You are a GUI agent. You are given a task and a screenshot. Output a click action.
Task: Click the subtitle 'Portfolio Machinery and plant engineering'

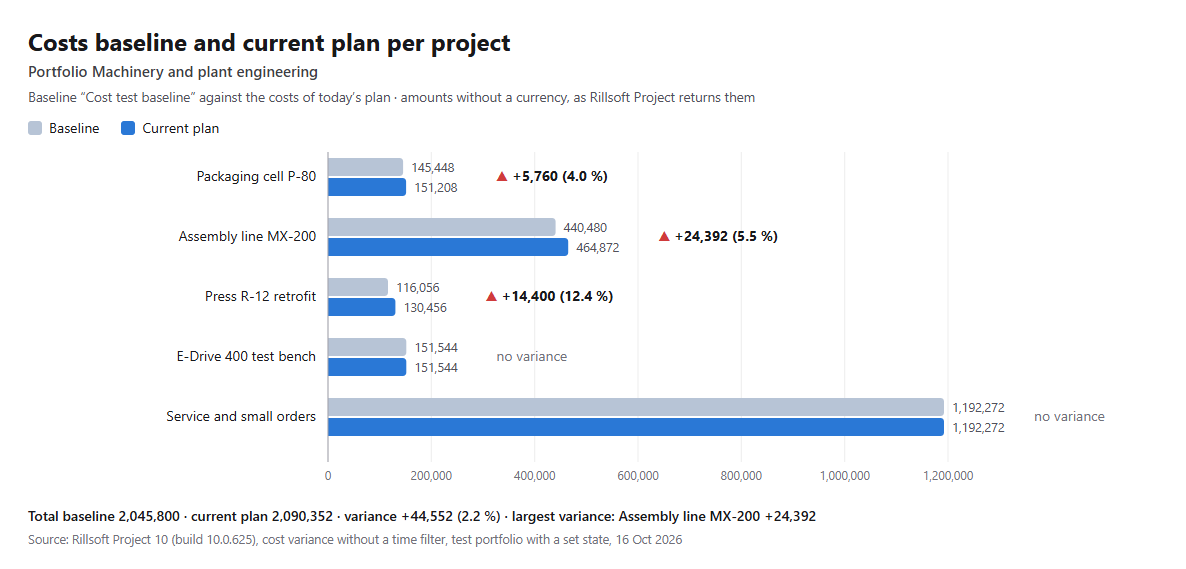coord(172,73)
